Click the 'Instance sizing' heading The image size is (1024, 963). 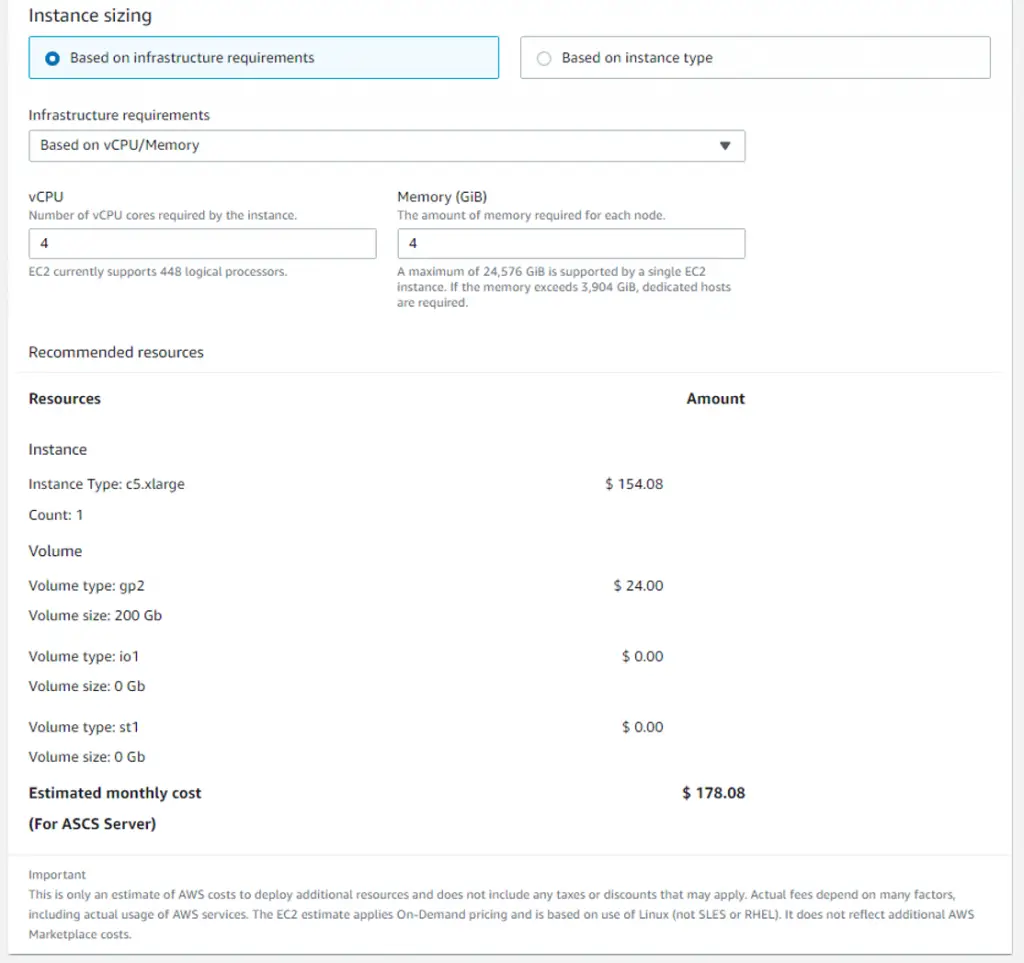pyautogui.click(x=90, y=15)
